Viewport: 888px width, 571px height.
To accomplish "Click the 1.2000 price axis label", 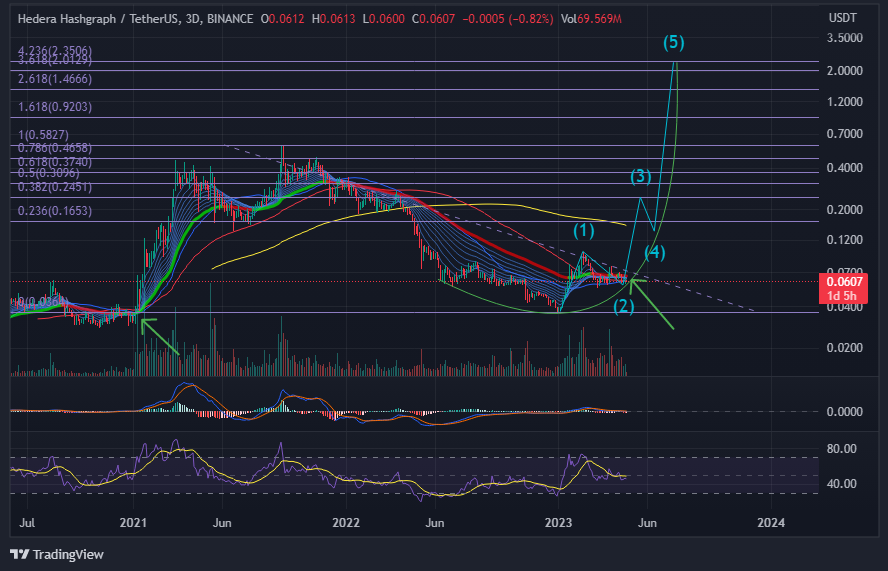I will pos(844,101).
